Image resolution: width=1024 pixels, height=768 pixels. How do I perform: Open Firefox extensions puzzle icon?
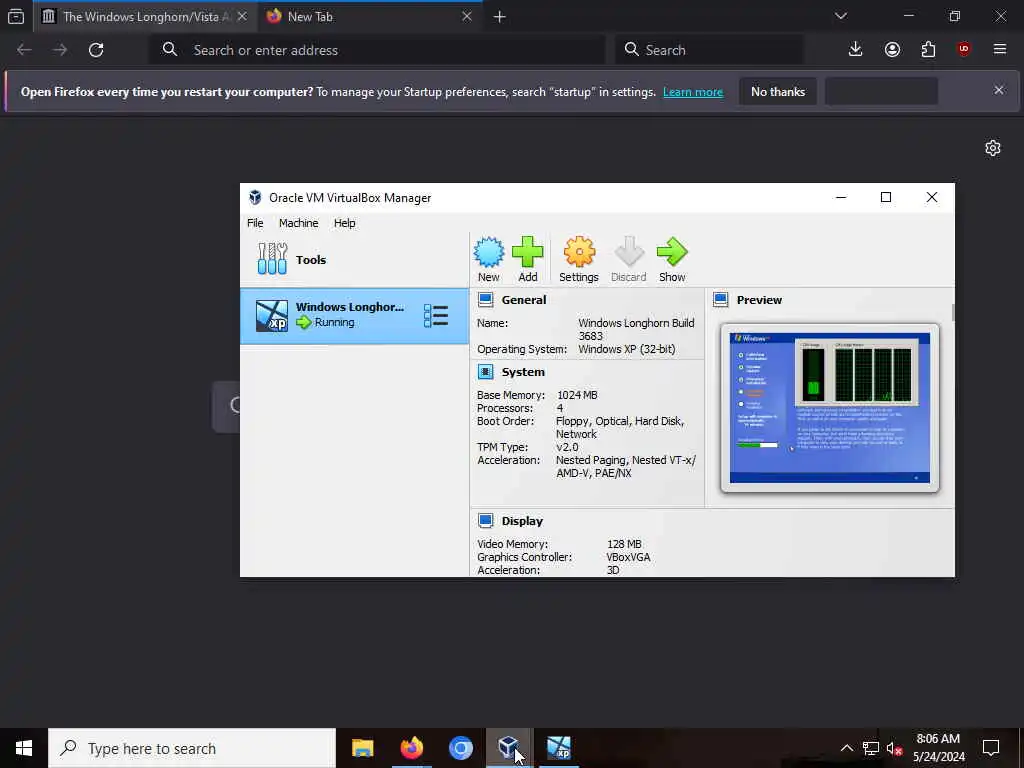928,50
